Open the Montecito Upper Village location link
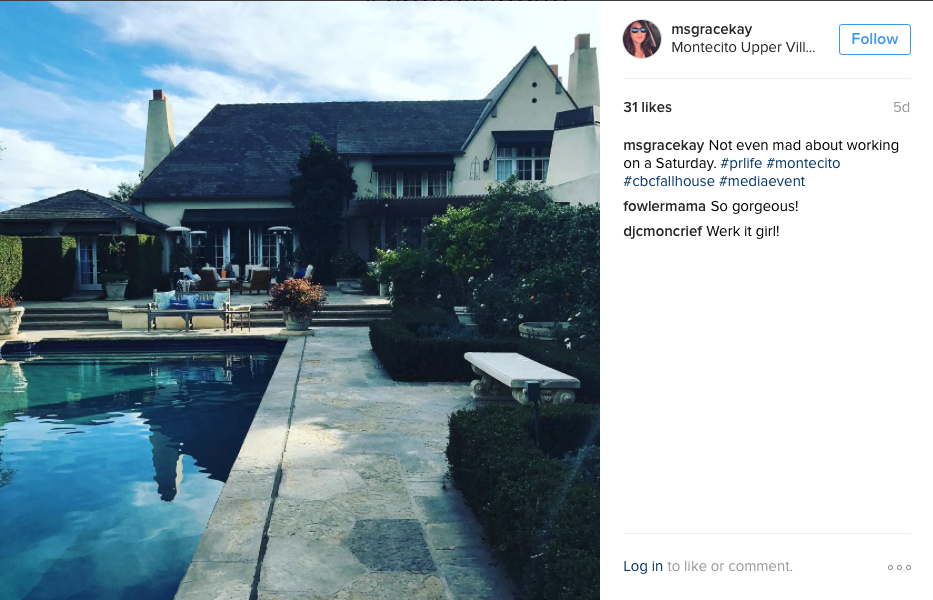 point(743,48)
